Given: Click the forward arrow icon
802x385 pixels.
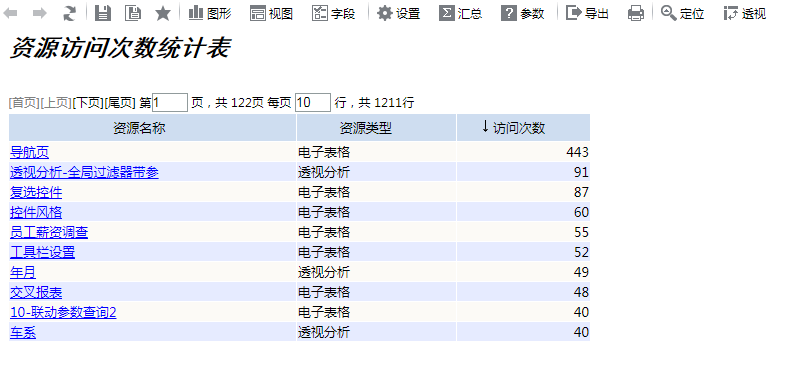Looking at the screenshot, I should [39, 13].
